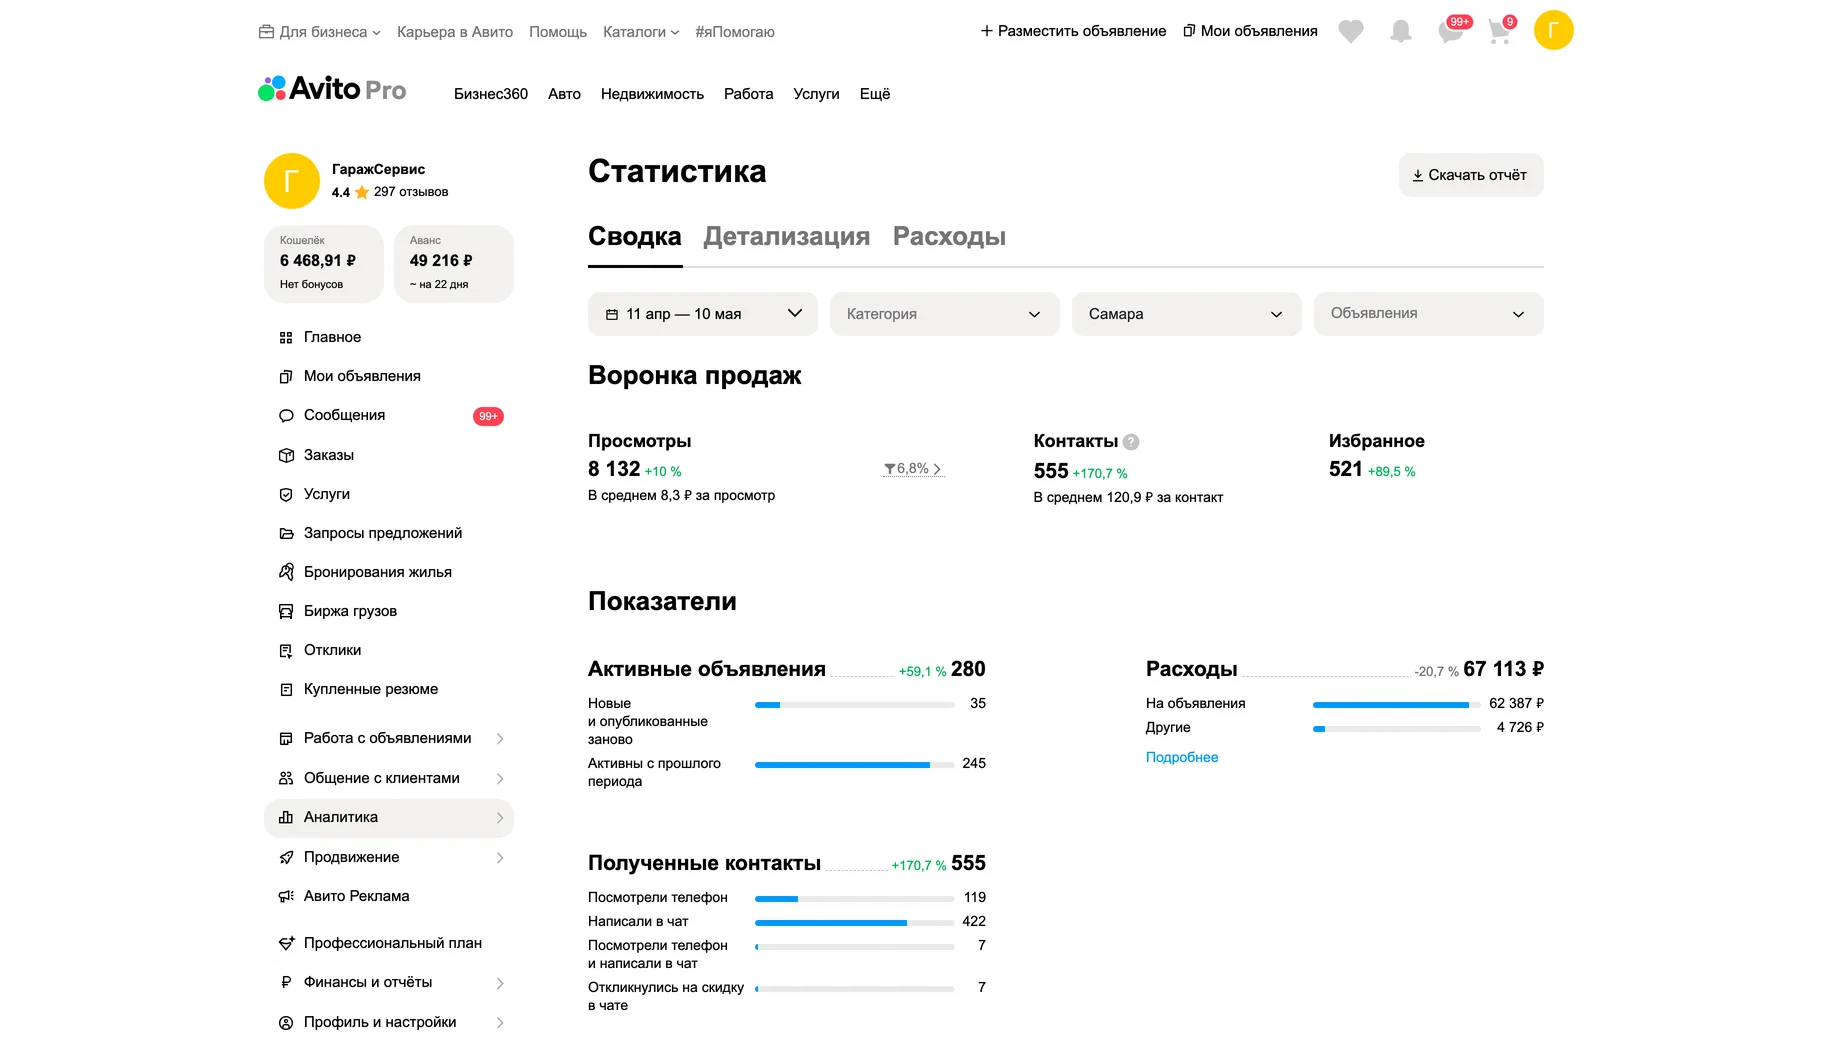
Task: Click the Авито Реклама megaphone icon
Action: coord(286,896)
